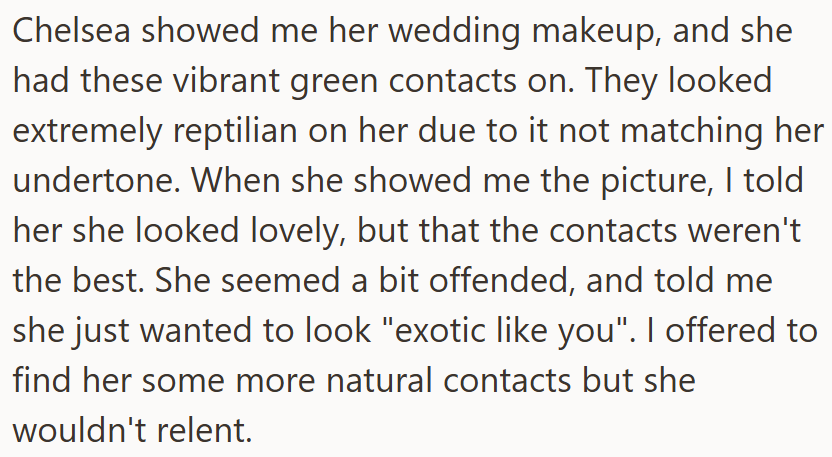This screenshot has height=457, width=832.
Task: Click the word "matching" in third line
Action: tap(692, 132)
